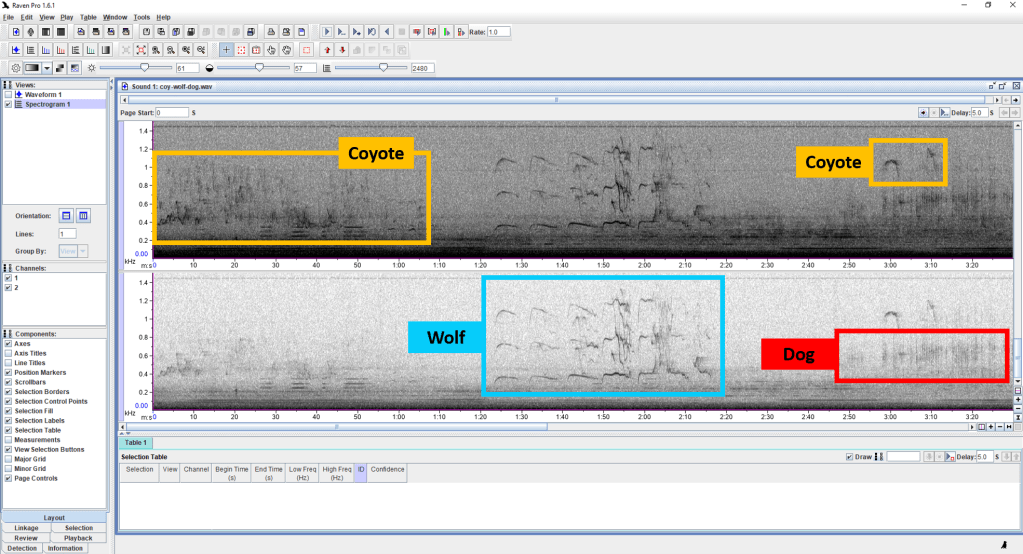Toggle the Axis Titles component checkbox

[x=8, y=353]
